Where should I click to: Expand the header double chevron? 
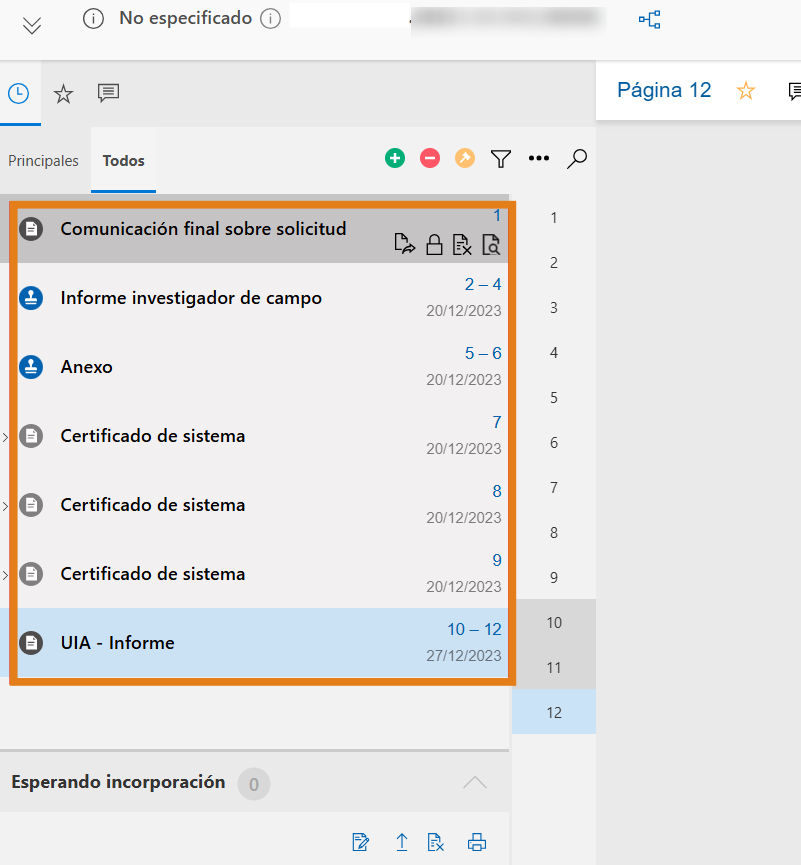click(x=32, y=25)
